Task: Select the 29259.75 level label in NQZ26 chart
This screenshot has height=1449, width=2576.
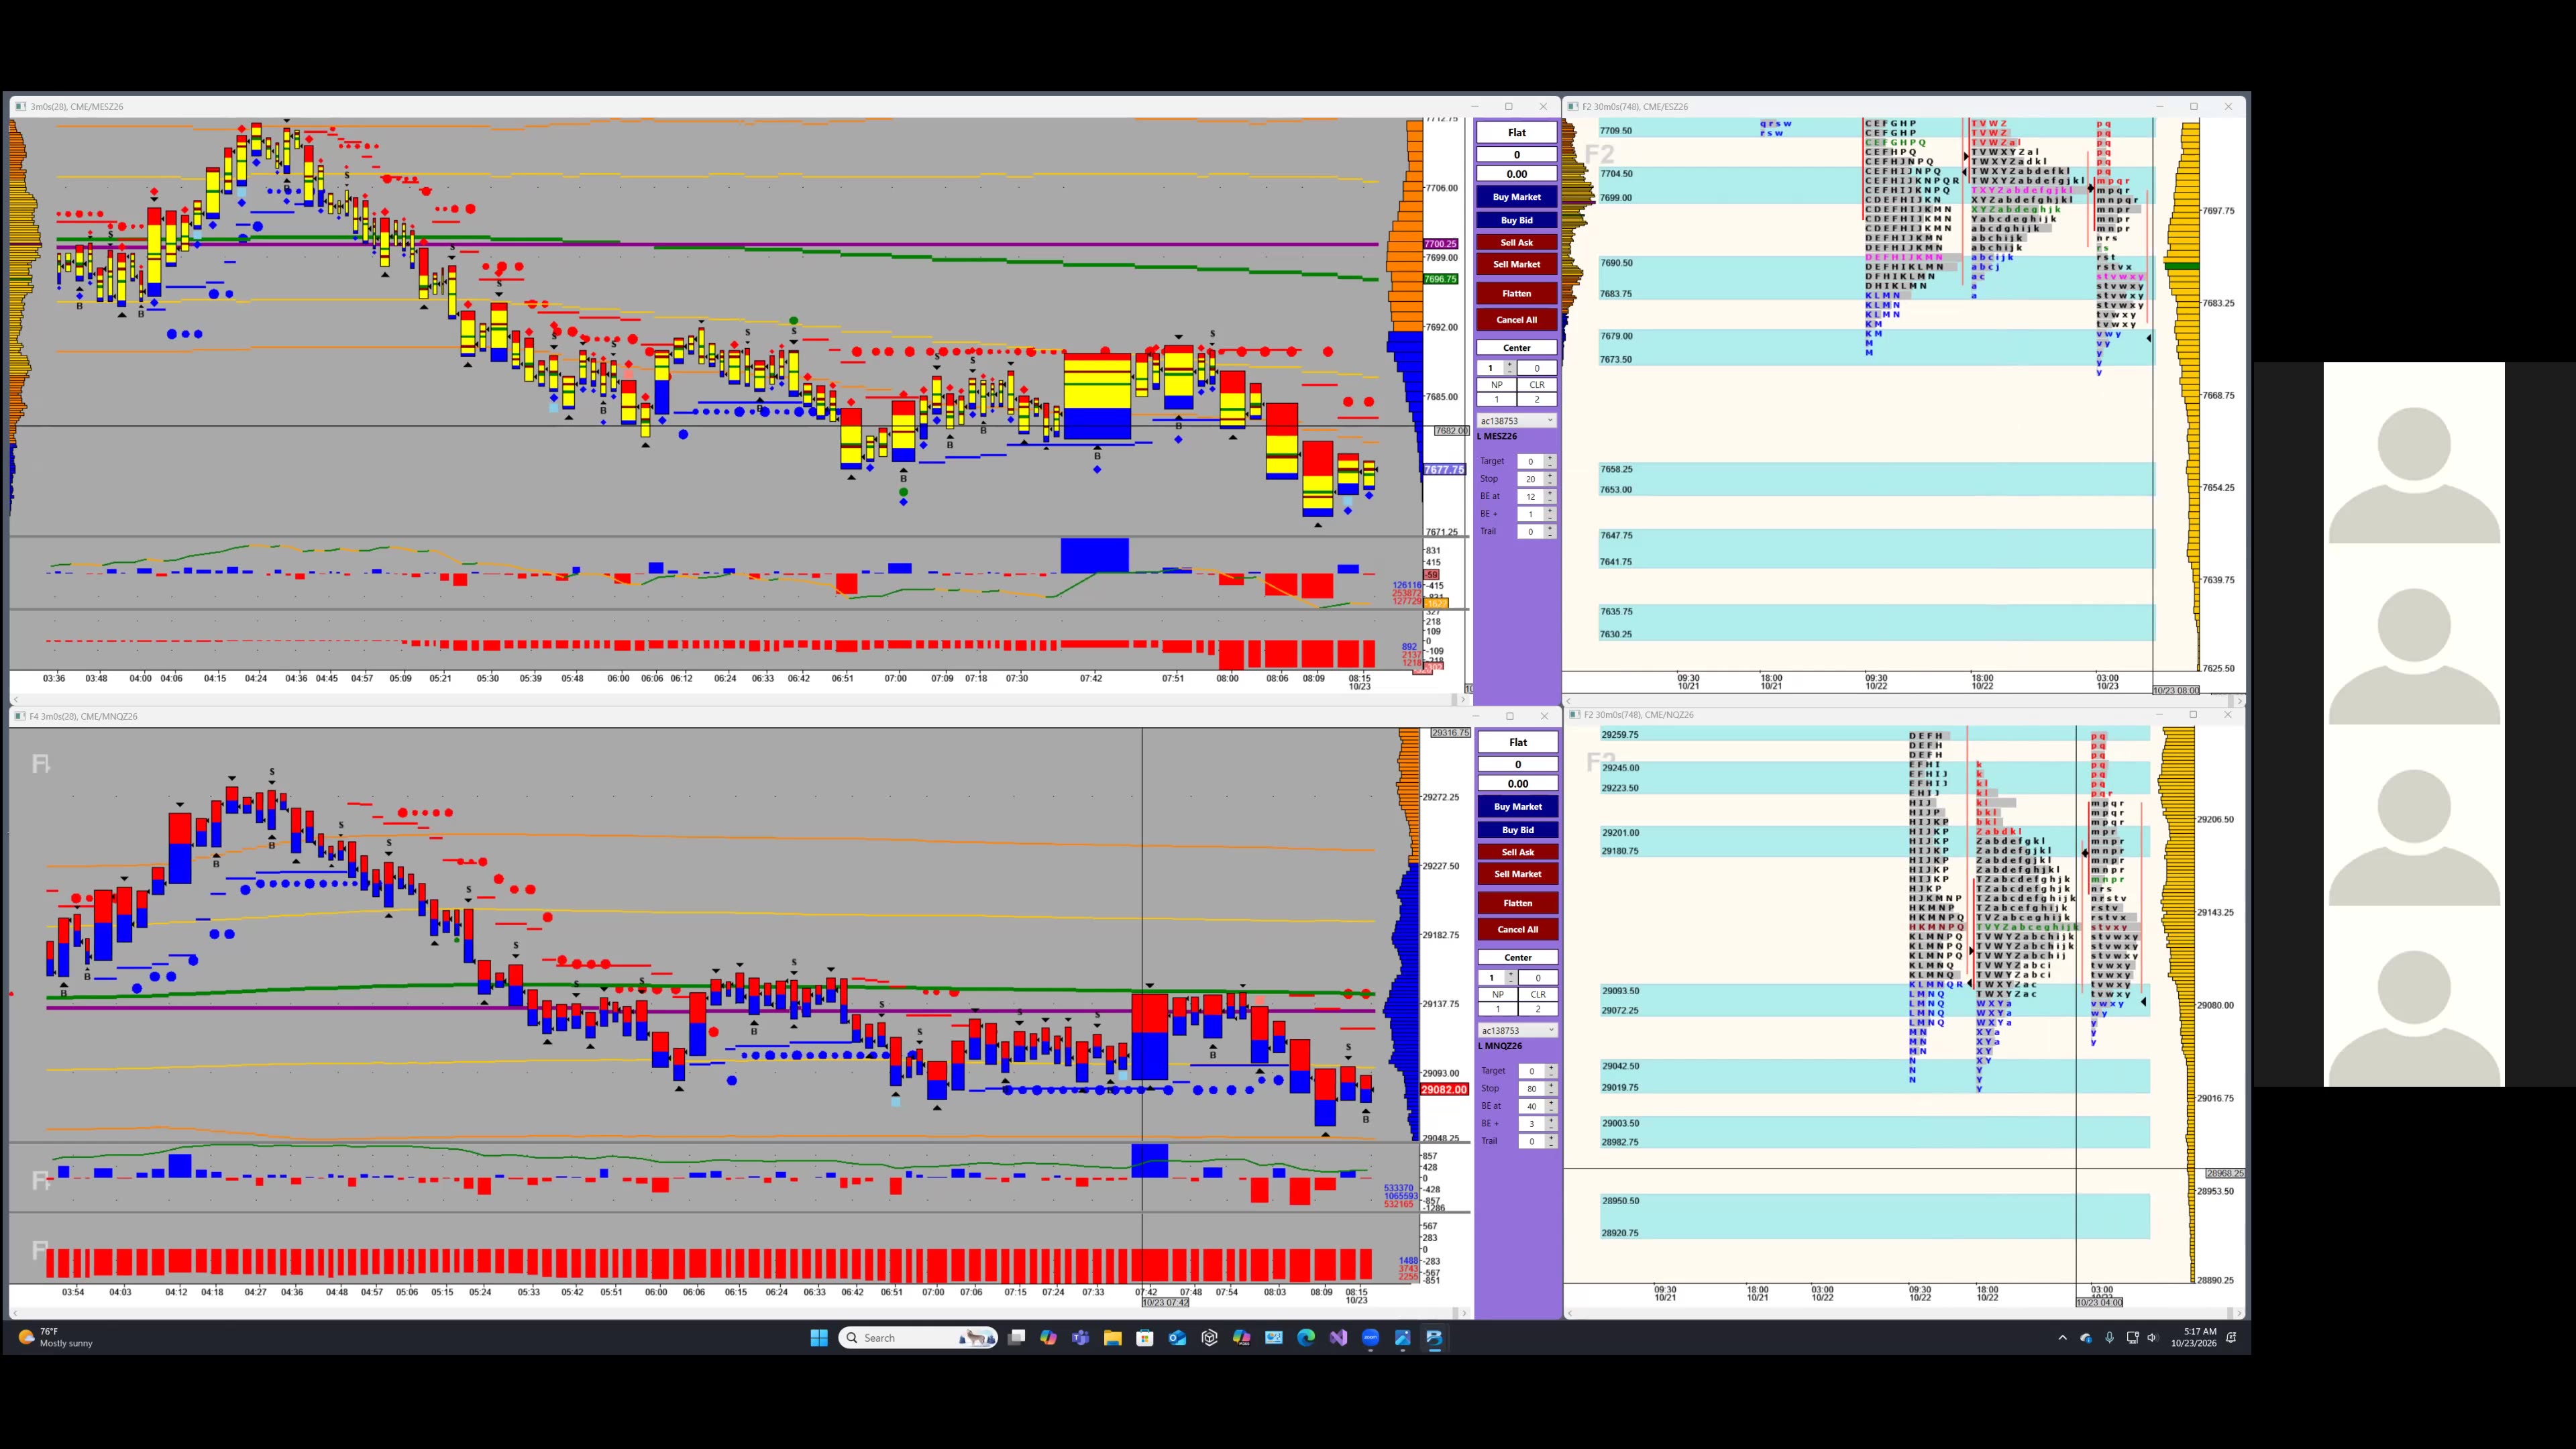Action: point(1620,735)
